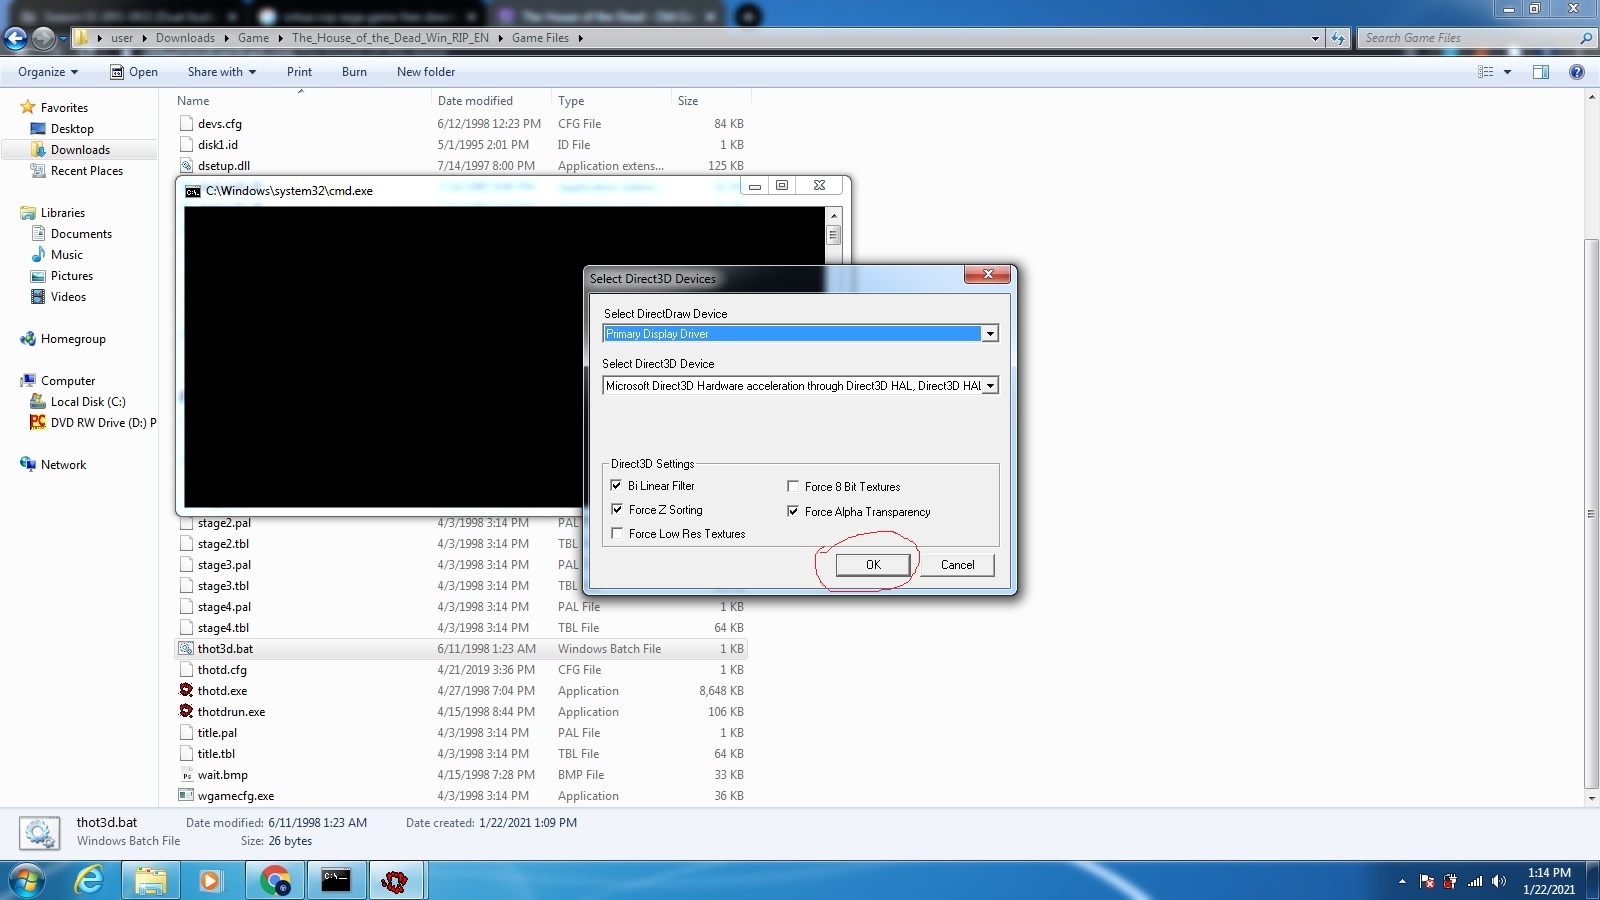Switch to Google Chrome in taskbar
Viewport: 1600px width, 900px height.
[x=274, y=880]
